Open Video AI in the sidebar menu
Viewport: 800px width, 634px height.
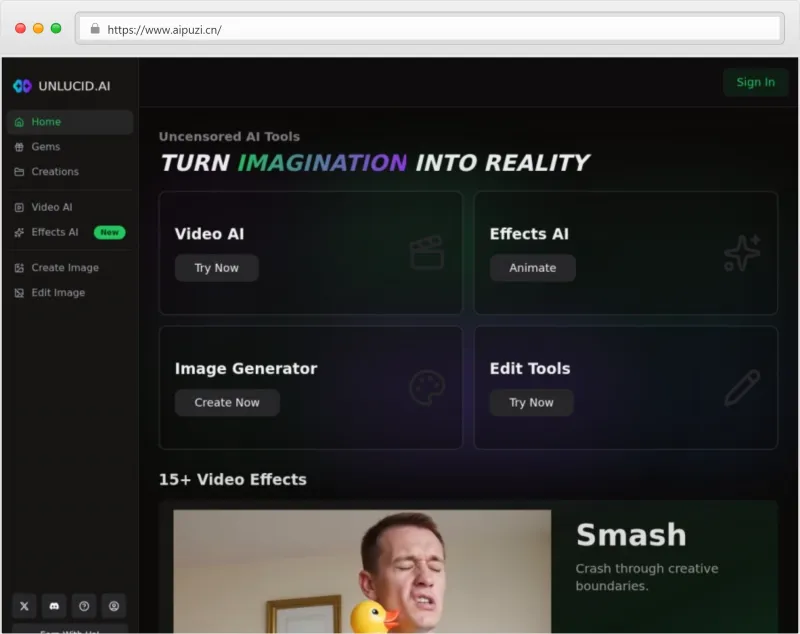pyautogui.click(x=51, y=207)
